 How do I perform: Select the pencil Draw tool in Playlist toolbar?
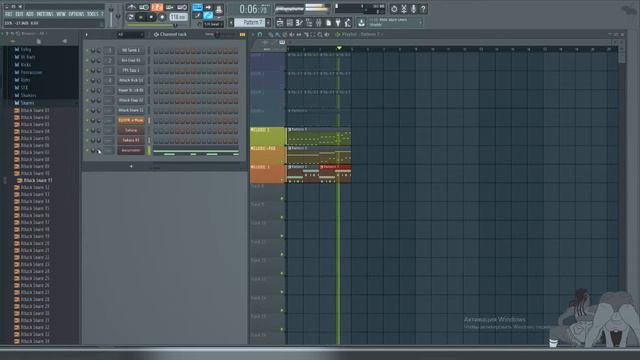270,35
